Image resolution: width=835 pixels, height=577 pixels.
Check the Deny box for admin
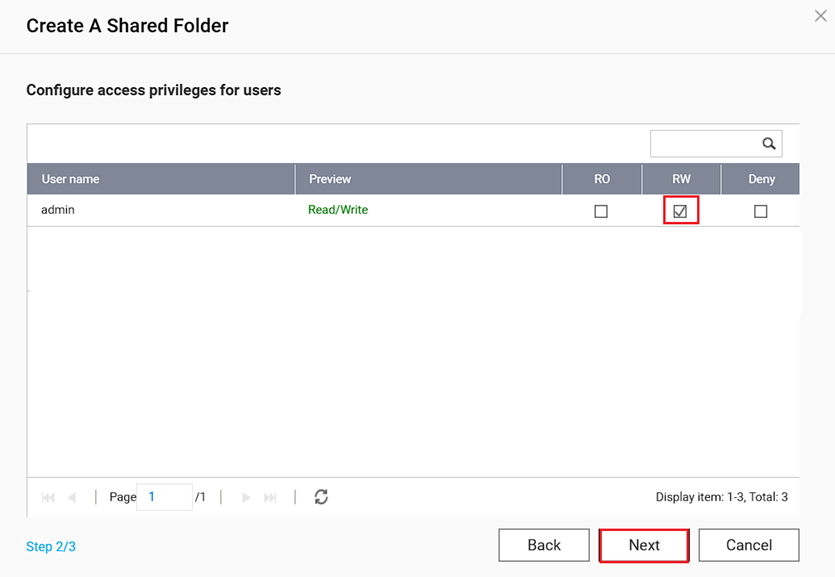click(x=761, y=211)
